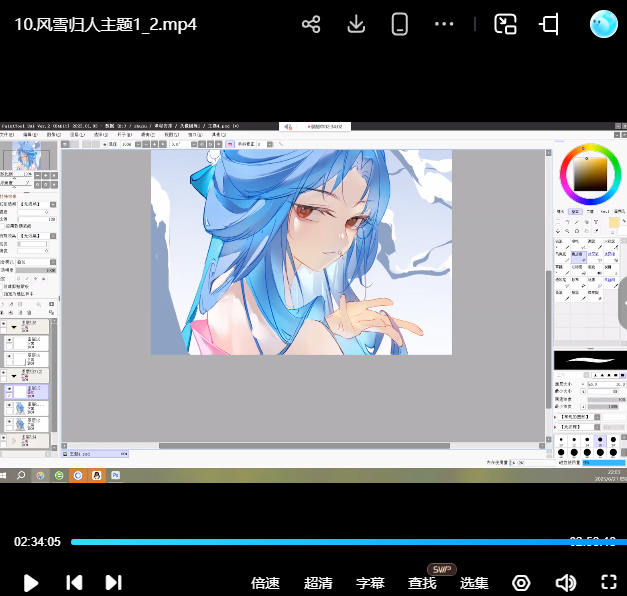
Task: Skip to the previous video
Action: pos(73,582)
